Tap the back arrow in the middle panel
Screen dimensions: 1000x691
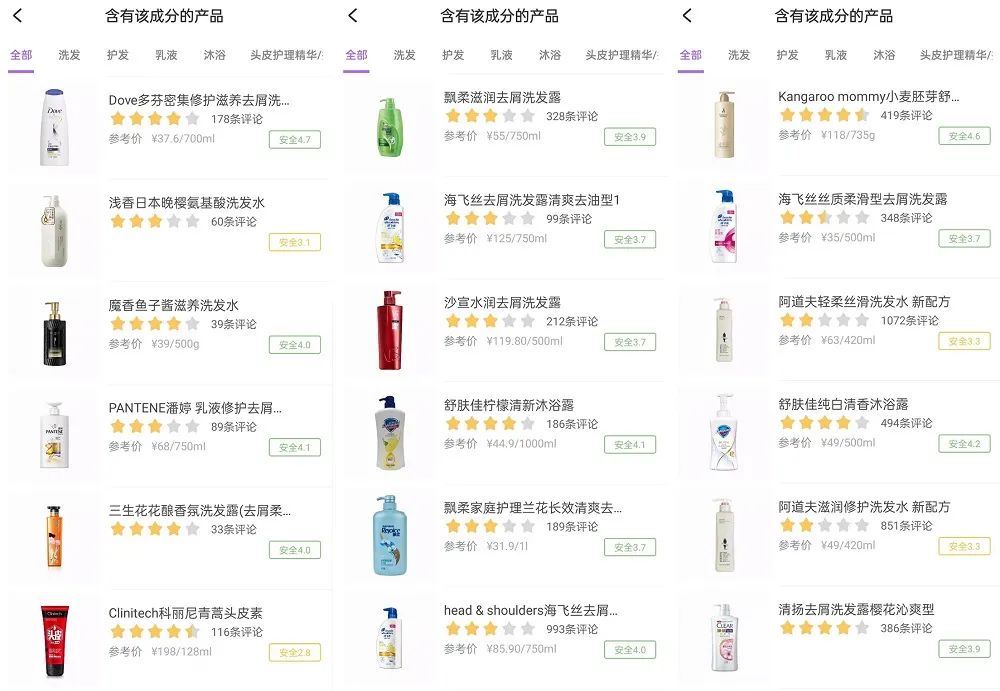[x=353, y=15]
